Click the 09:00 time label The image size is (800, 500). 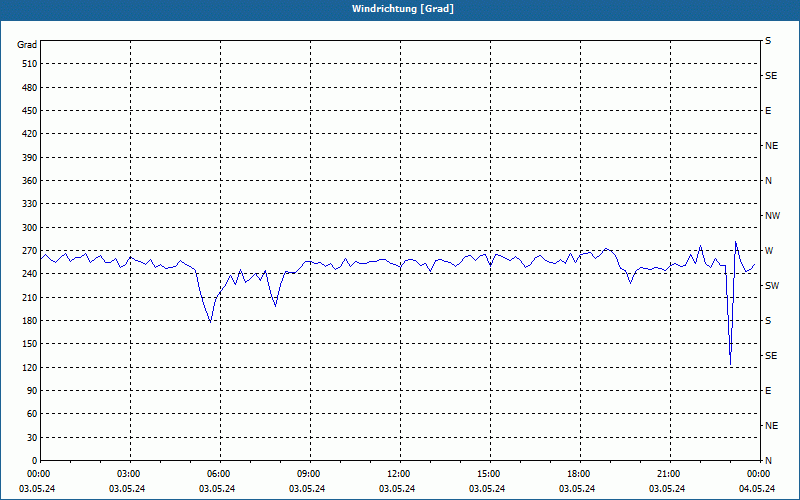pyautogui.click(x=310, y=474)
